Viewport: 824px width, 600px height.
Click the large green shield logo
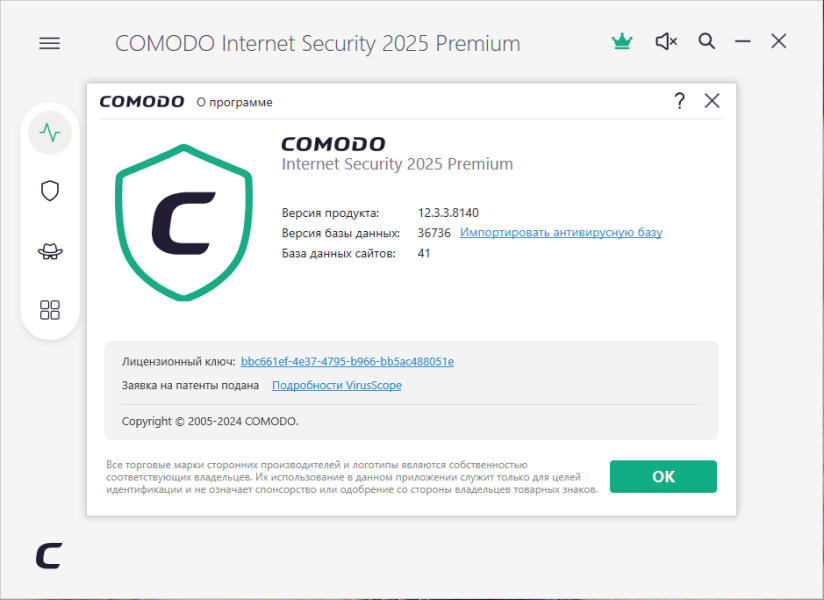[184, 222]
